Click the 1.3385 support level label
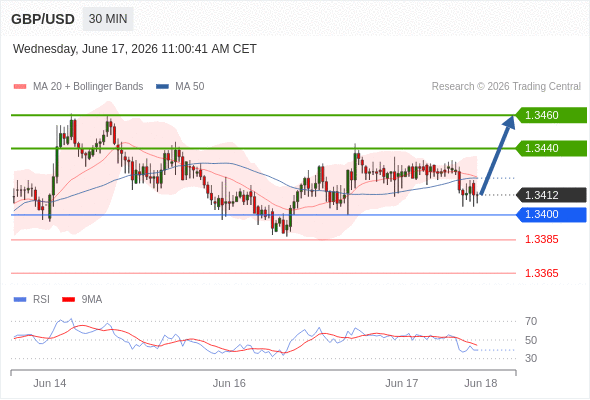The image size is (590, 400). pyautogui.click(x=541, y=239)
